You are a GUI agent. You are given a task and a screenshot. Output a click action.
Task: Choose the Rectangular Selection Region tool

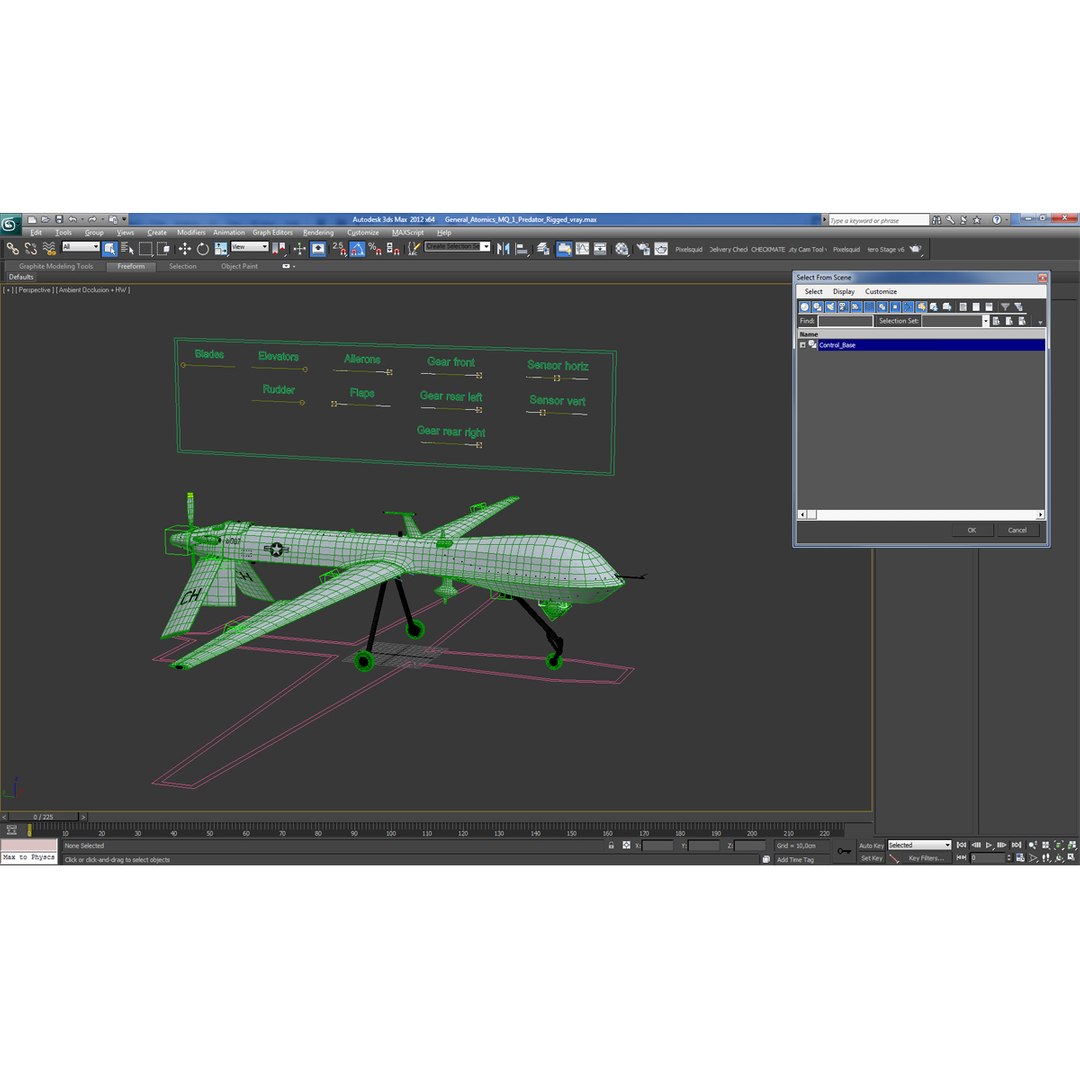(145, 249)
